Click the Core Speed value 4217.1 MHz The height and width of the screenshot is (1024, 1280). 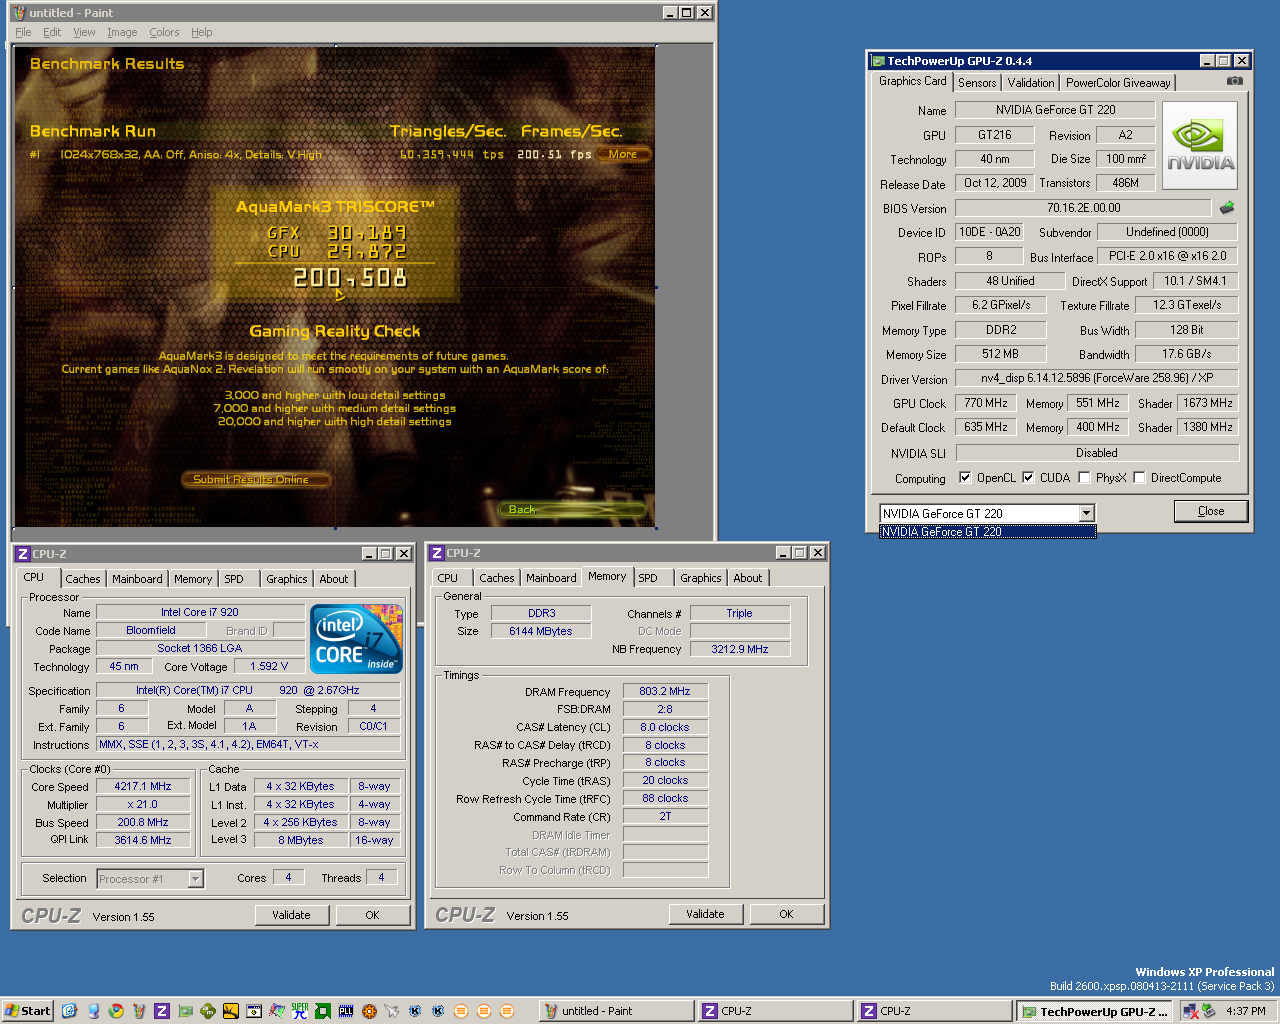pyautogui.click(x=142, y=787)
